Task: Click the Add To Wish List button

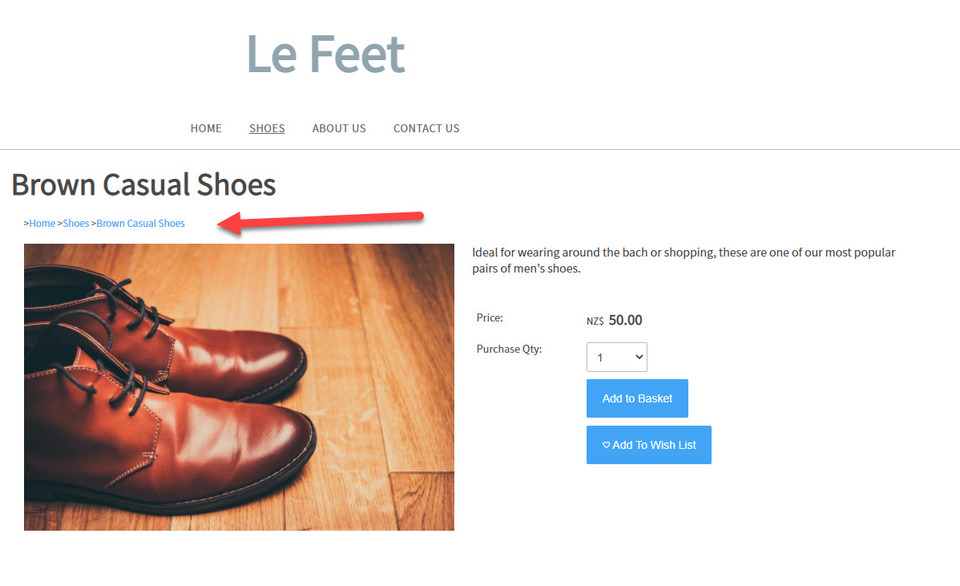Action: (x=649, y=445)
